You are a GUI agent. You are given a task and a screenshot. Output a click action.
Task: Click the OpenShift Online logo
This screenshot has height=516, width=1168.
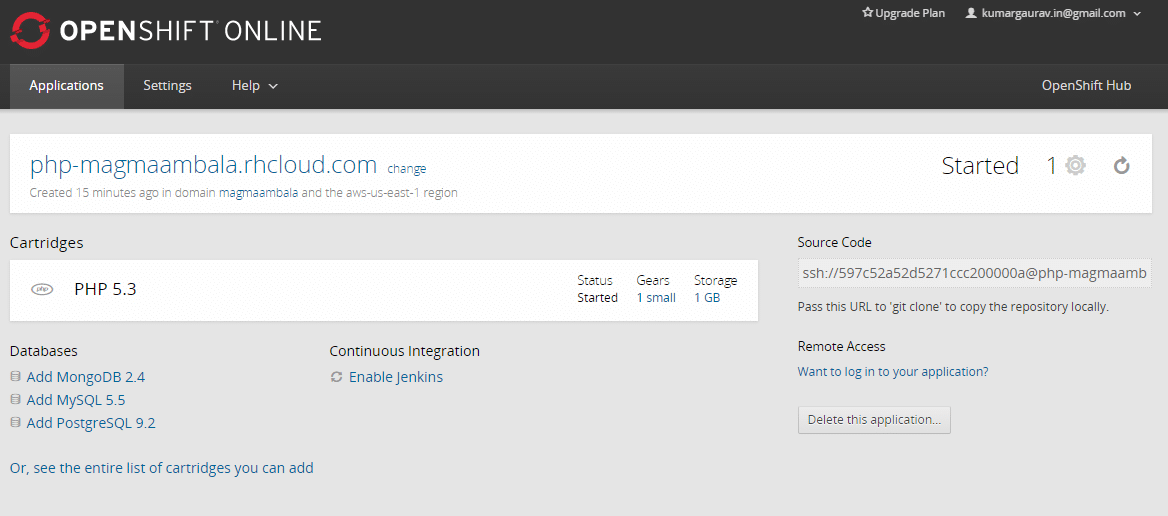coord(165,31)
